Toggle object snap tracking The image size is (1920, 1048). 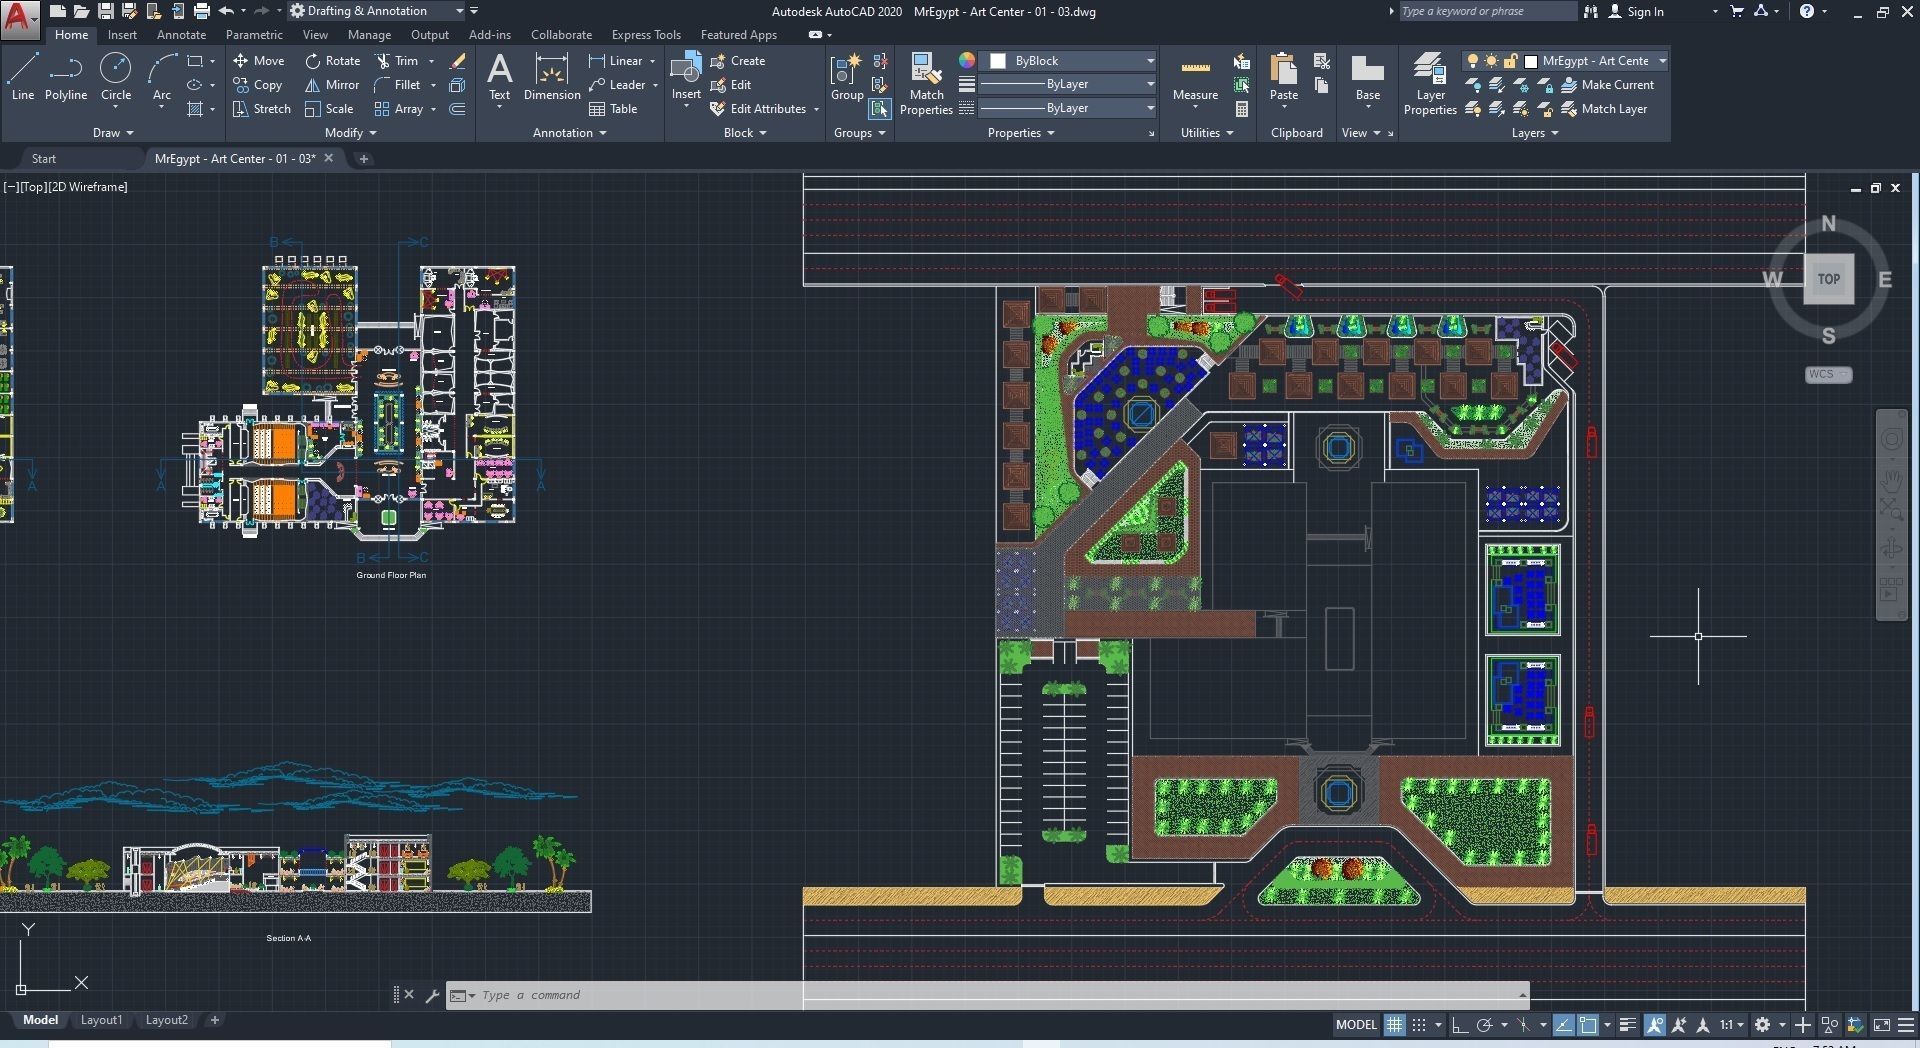coord(1564,1025)
